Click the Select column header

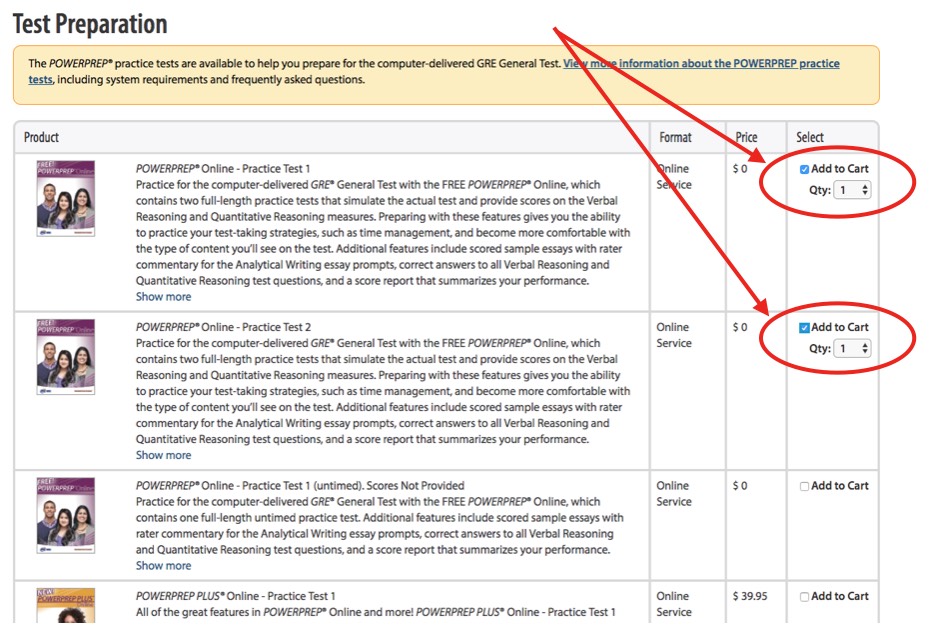(x=810, y=138)
